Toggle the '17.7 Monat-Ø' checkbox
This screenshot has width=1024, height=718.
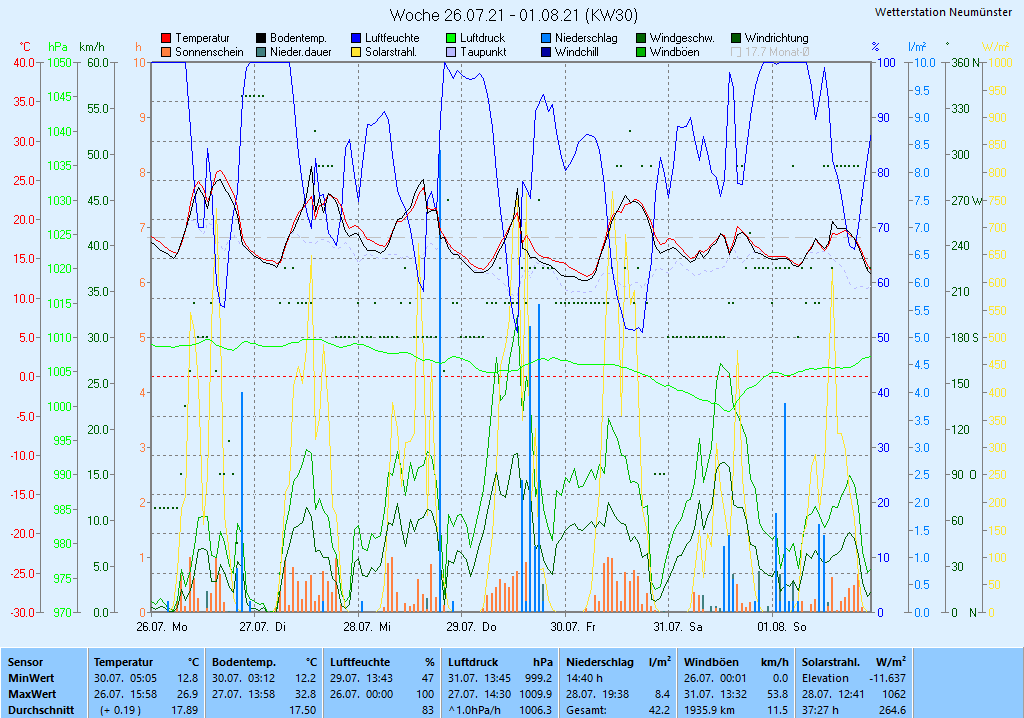pyautogui.click(x=736, y=52)
